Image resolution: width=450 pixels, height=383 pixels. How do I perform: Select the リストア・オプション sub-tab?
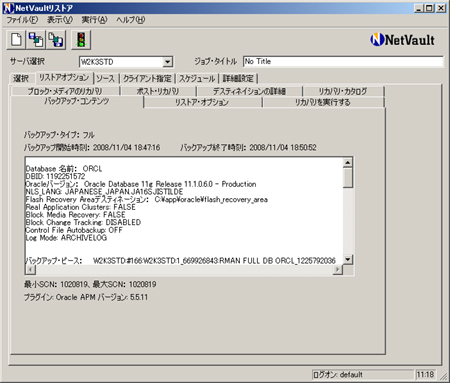tap(202, 102)
